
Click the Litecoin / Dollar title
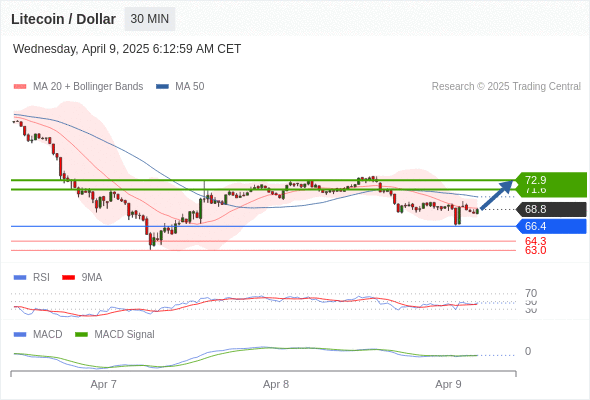[x=63, y=19]
